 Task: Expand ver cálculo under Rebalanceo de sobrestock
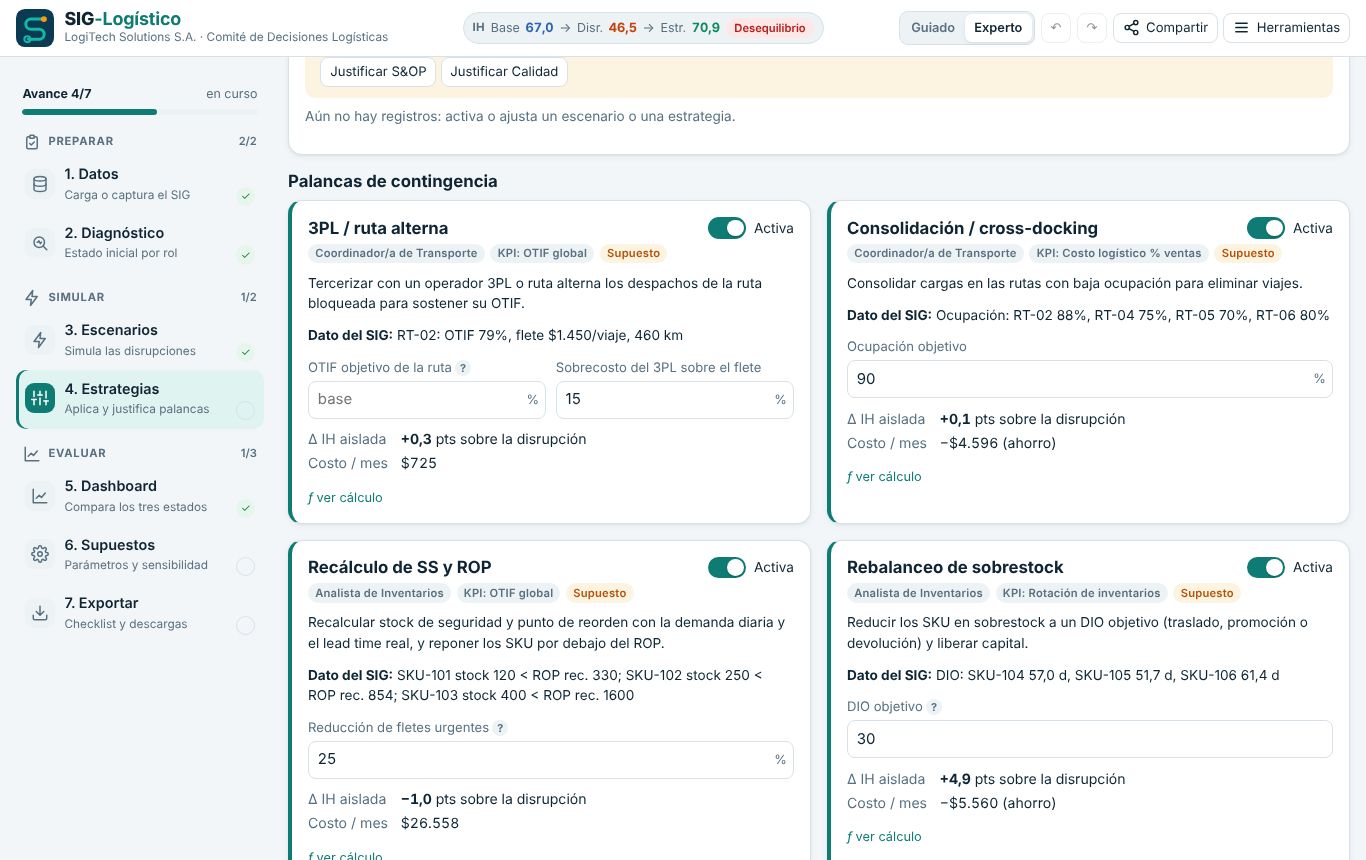pyautogui.click(x=884, y=836)
